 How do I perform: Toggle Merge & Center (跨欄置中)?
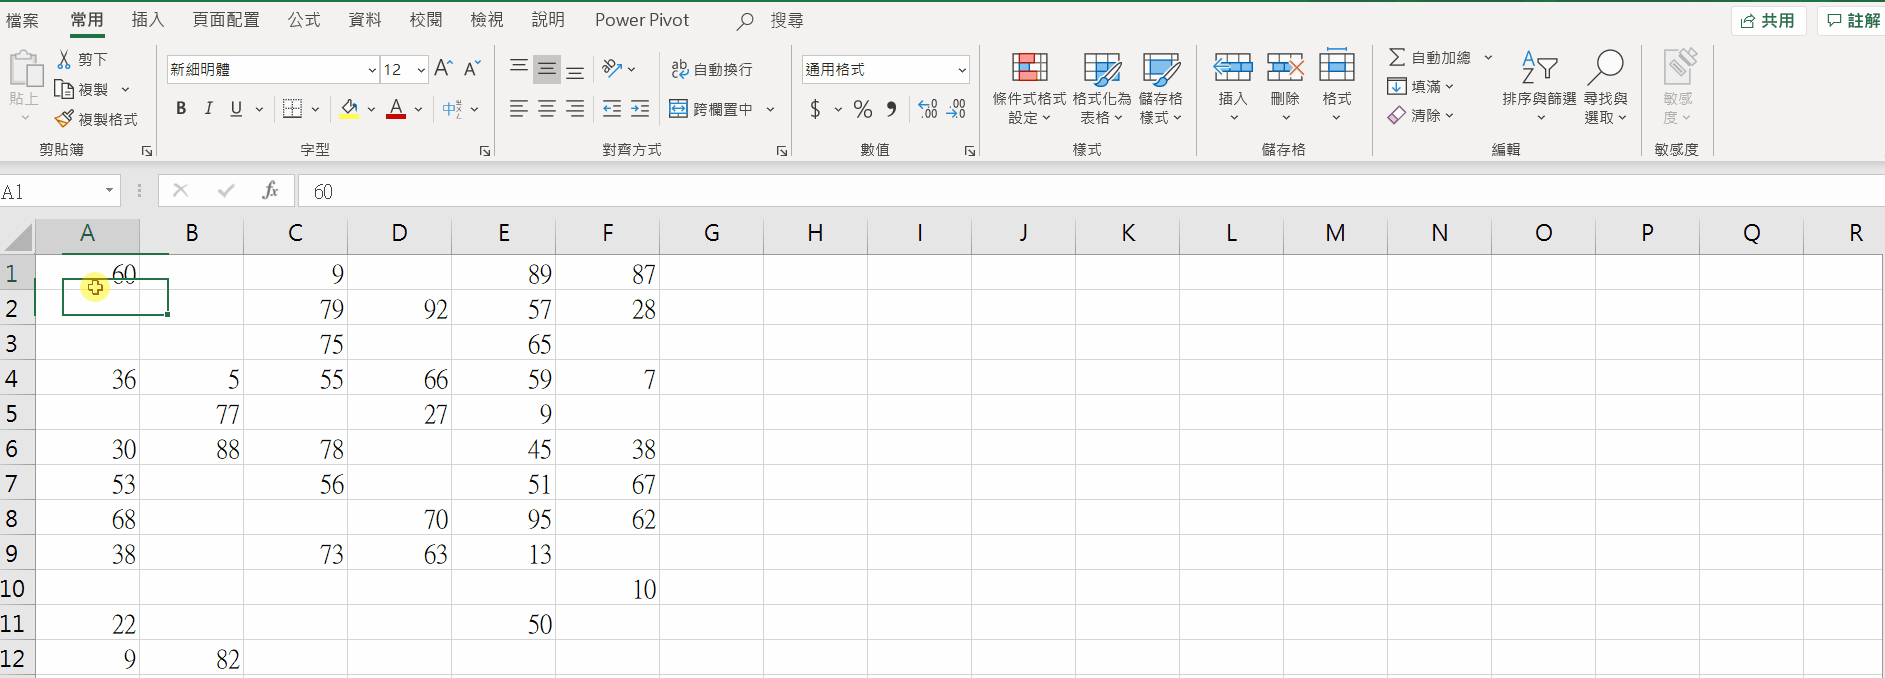click(711, 109)
